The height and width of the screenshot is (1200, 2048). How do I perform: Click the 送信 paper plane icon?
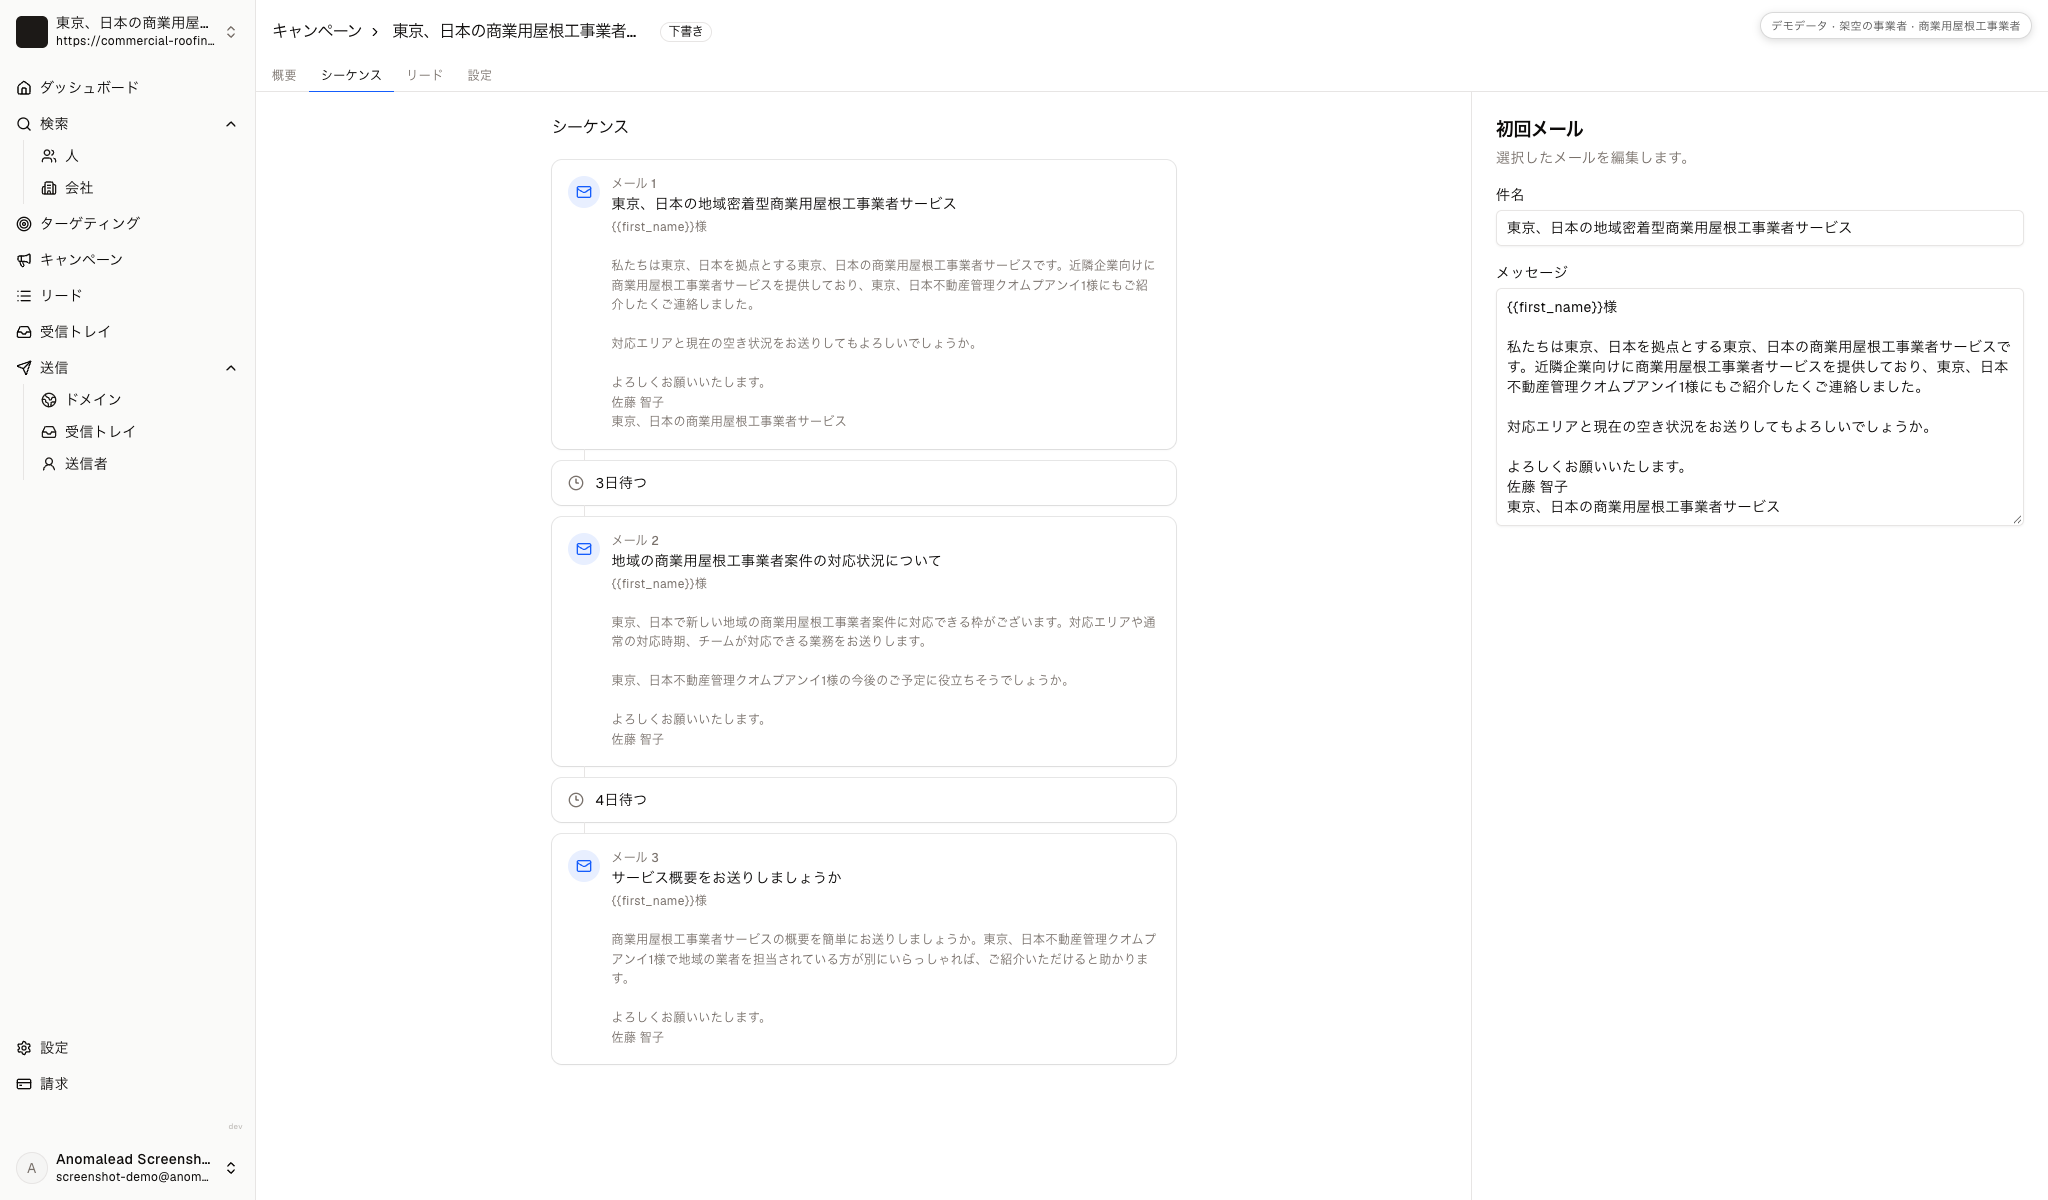coord(24,368)
